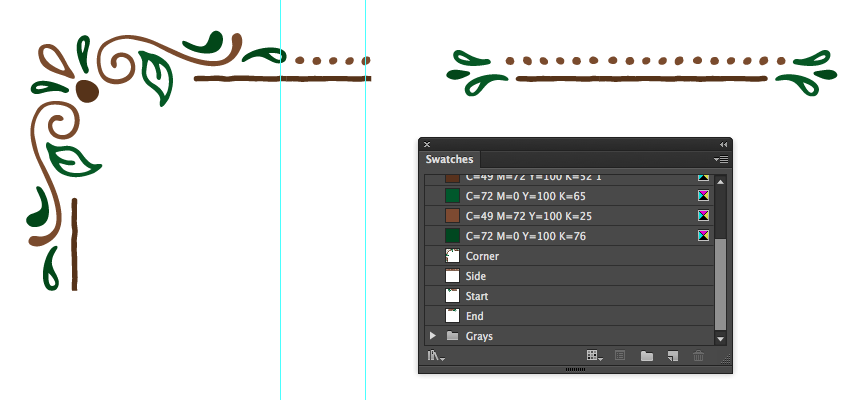Pick the brown C=49 M=72 Y=100 K=25 swatch
This screenshot has width=858, height=400.
[569, 216]
